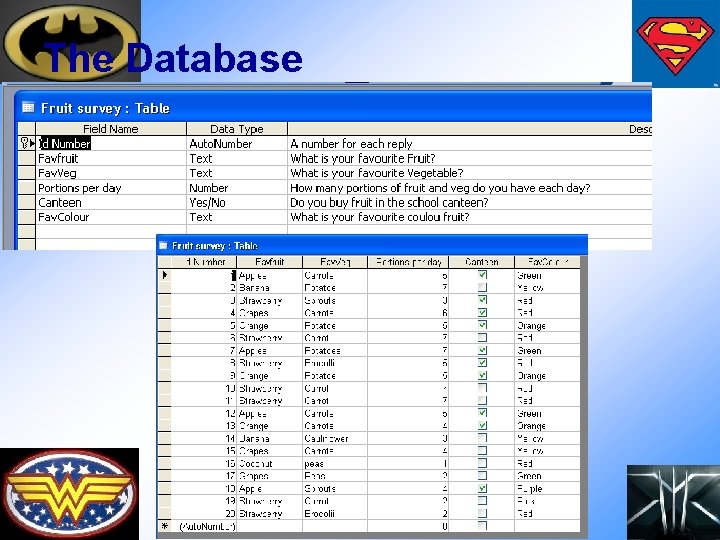
Task: Tick the Canteen checkbox for record 2 Banana
Action: coord(482,287)
